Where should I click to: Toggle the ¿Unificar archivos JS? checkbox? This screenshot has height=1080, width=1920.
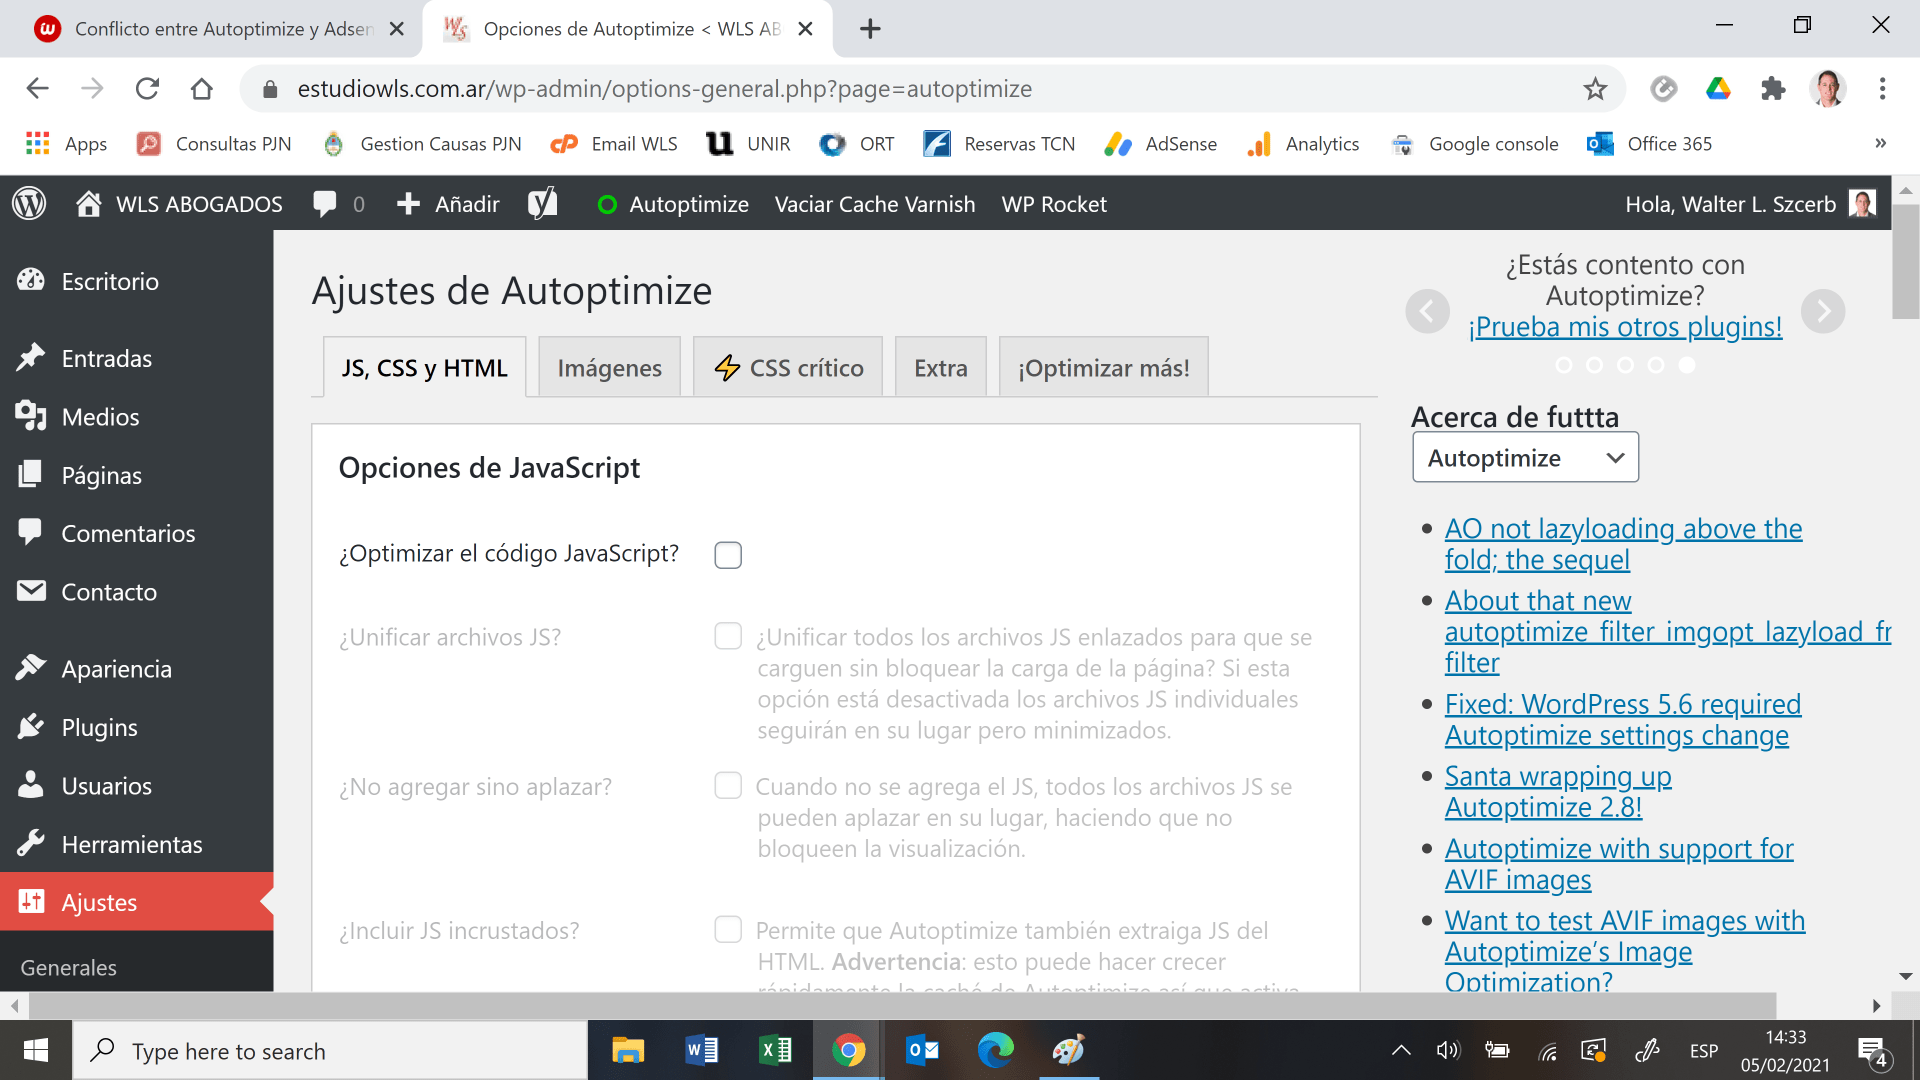pos(728,636)
